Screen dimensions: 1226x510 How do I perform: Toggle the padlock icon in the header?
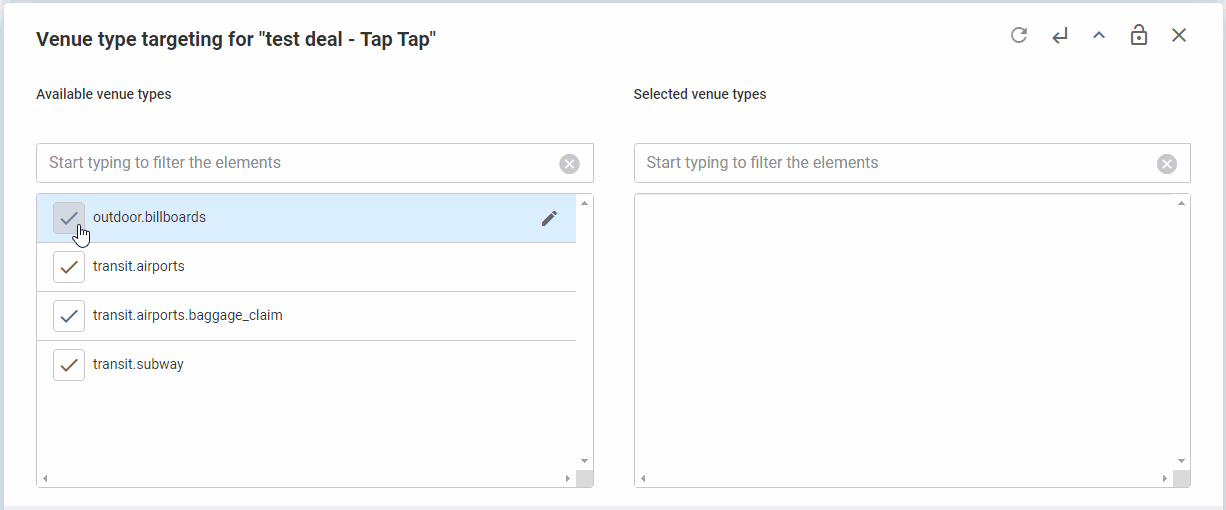tap(1139, 36)
